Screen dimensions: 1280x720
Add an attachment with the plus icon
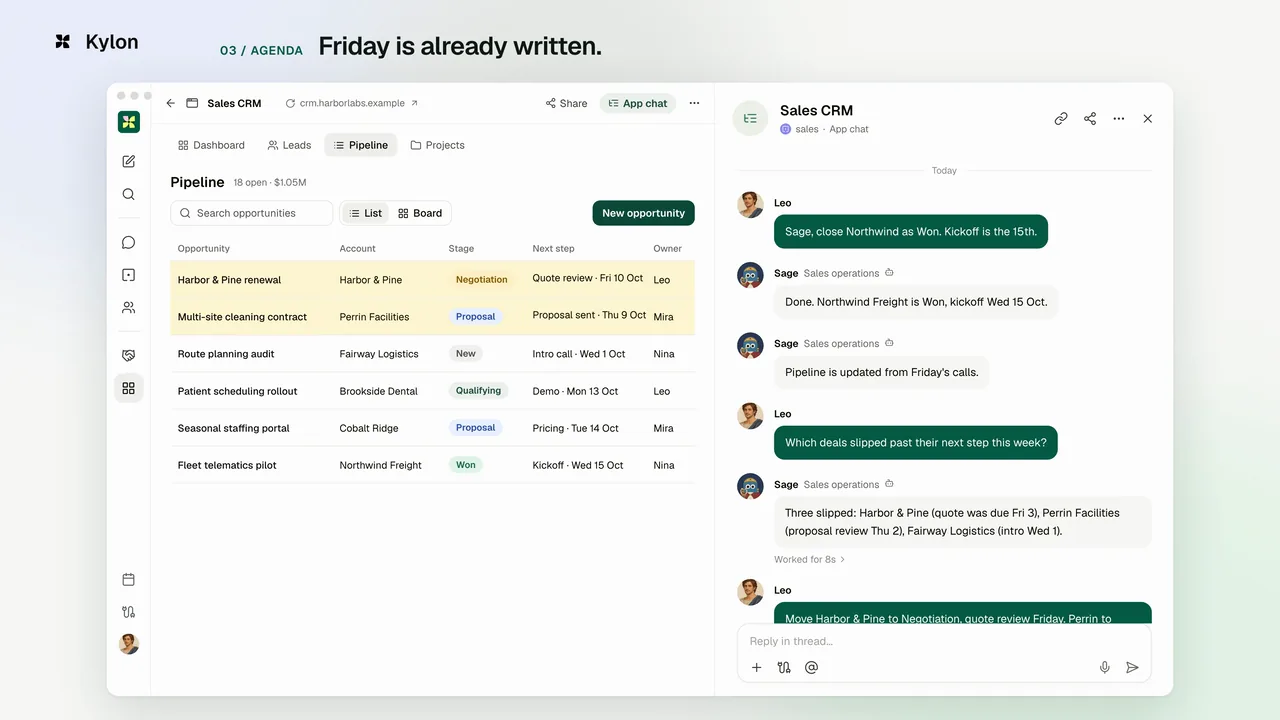756,667
